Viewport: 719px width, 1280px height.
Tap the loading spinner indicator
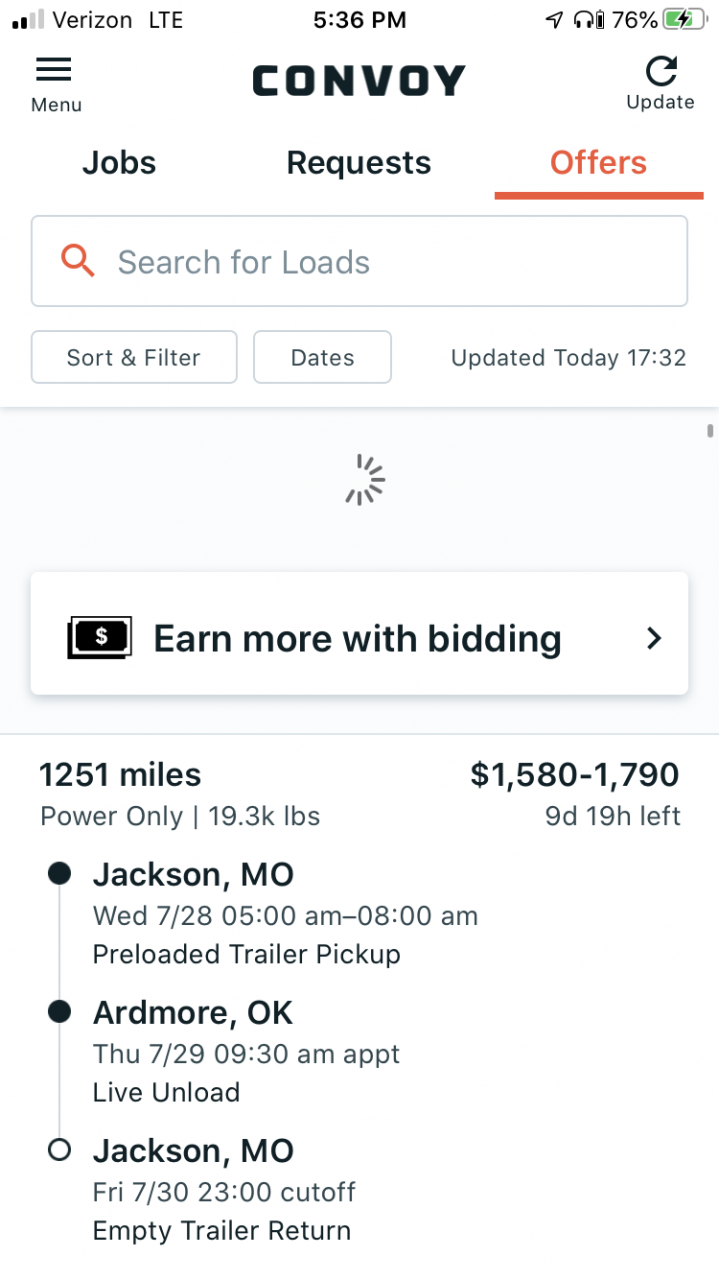tap(365, 480)
